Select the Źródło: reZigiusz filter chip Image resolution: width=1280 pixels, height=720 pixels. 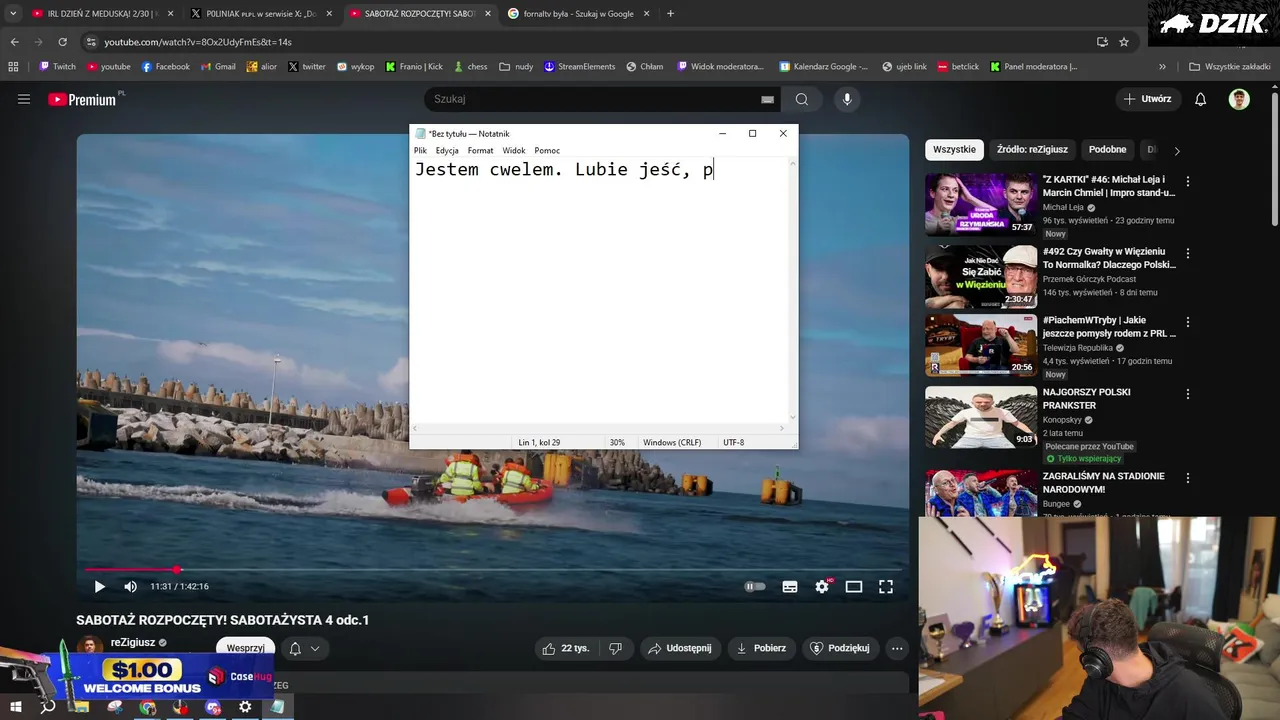(x=1032, y=149)
